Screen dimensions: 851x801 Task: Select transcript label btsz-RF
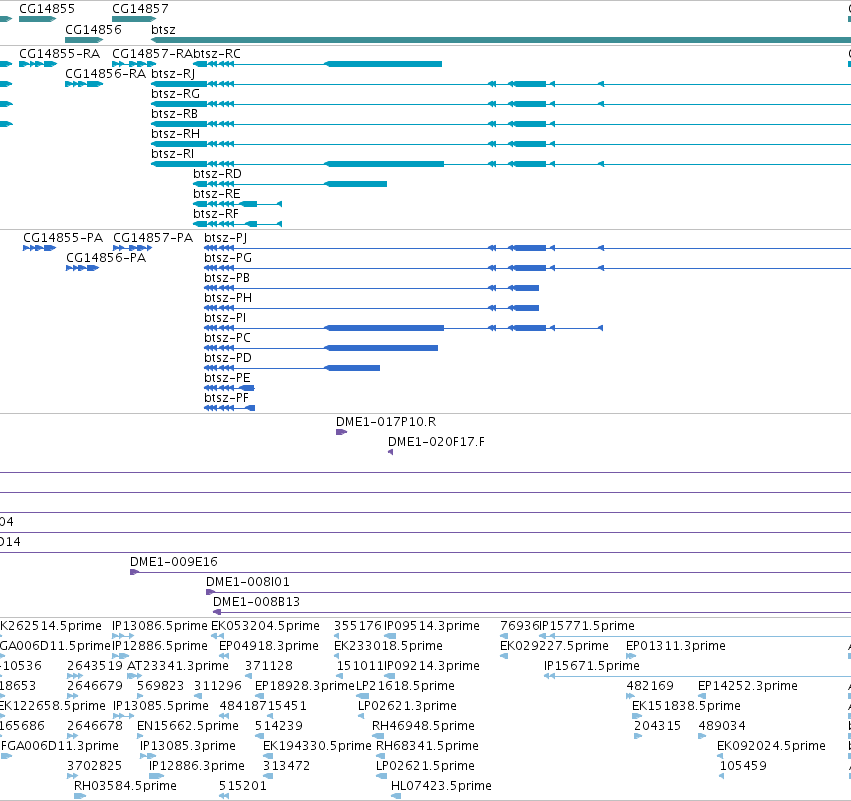[216, 214]
